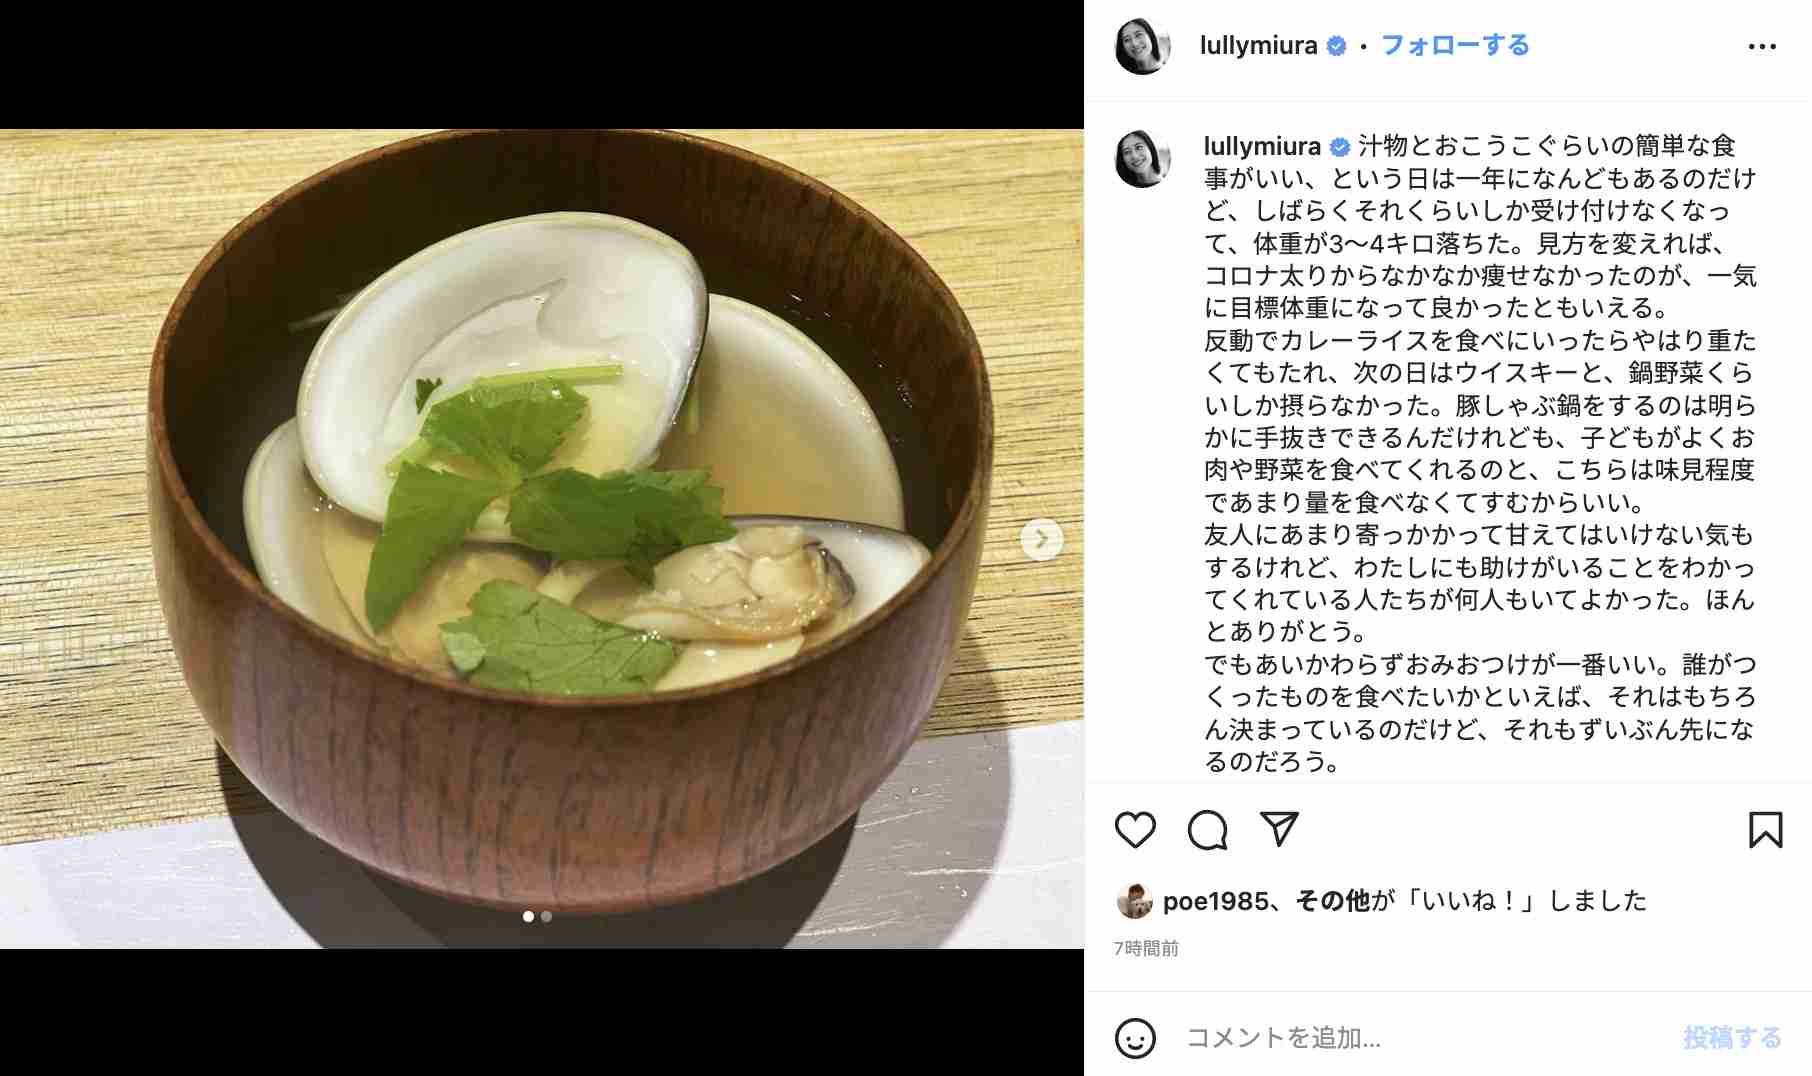Screen dimensions: 1812x1076
Task: Select second carousel dot indicator
Action: 546,916
